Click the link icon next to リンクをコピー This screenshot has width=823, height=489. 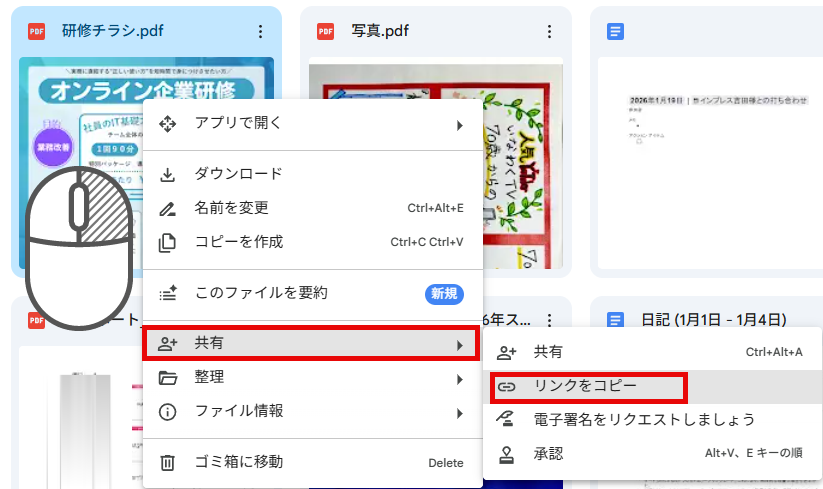click(507, 386)
